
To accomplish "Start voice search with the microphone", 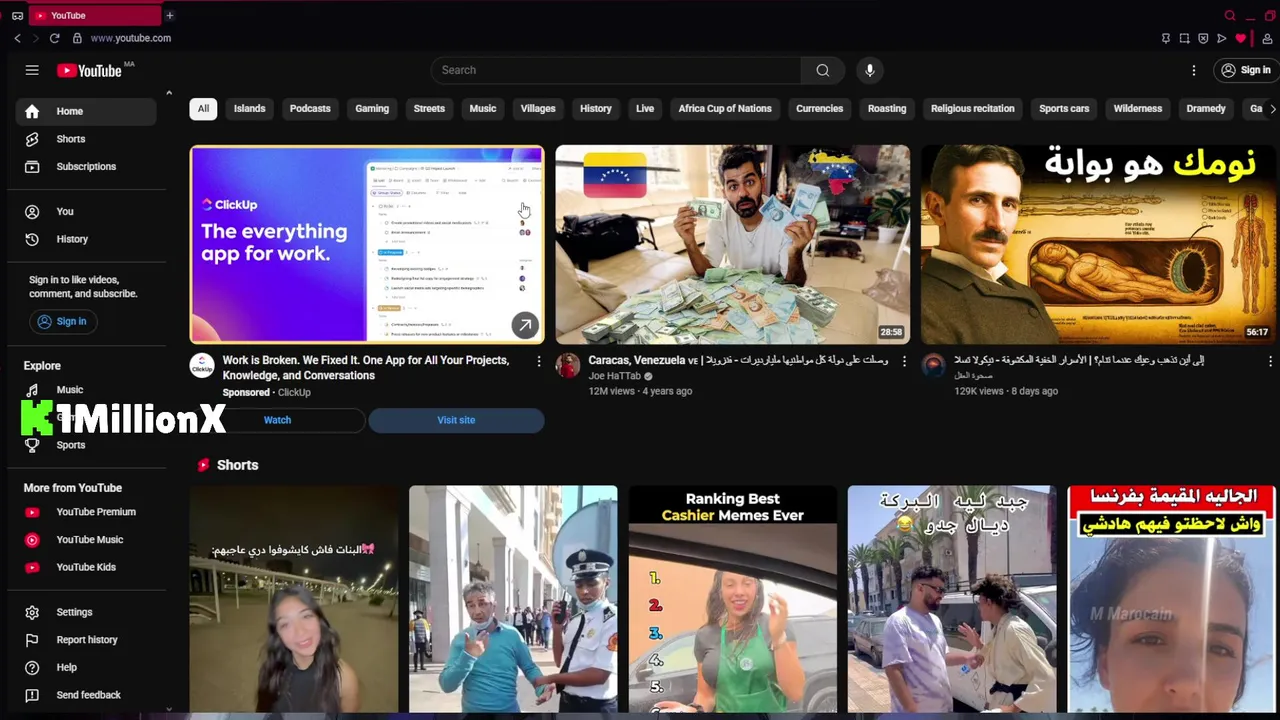I will click(870, 70).
